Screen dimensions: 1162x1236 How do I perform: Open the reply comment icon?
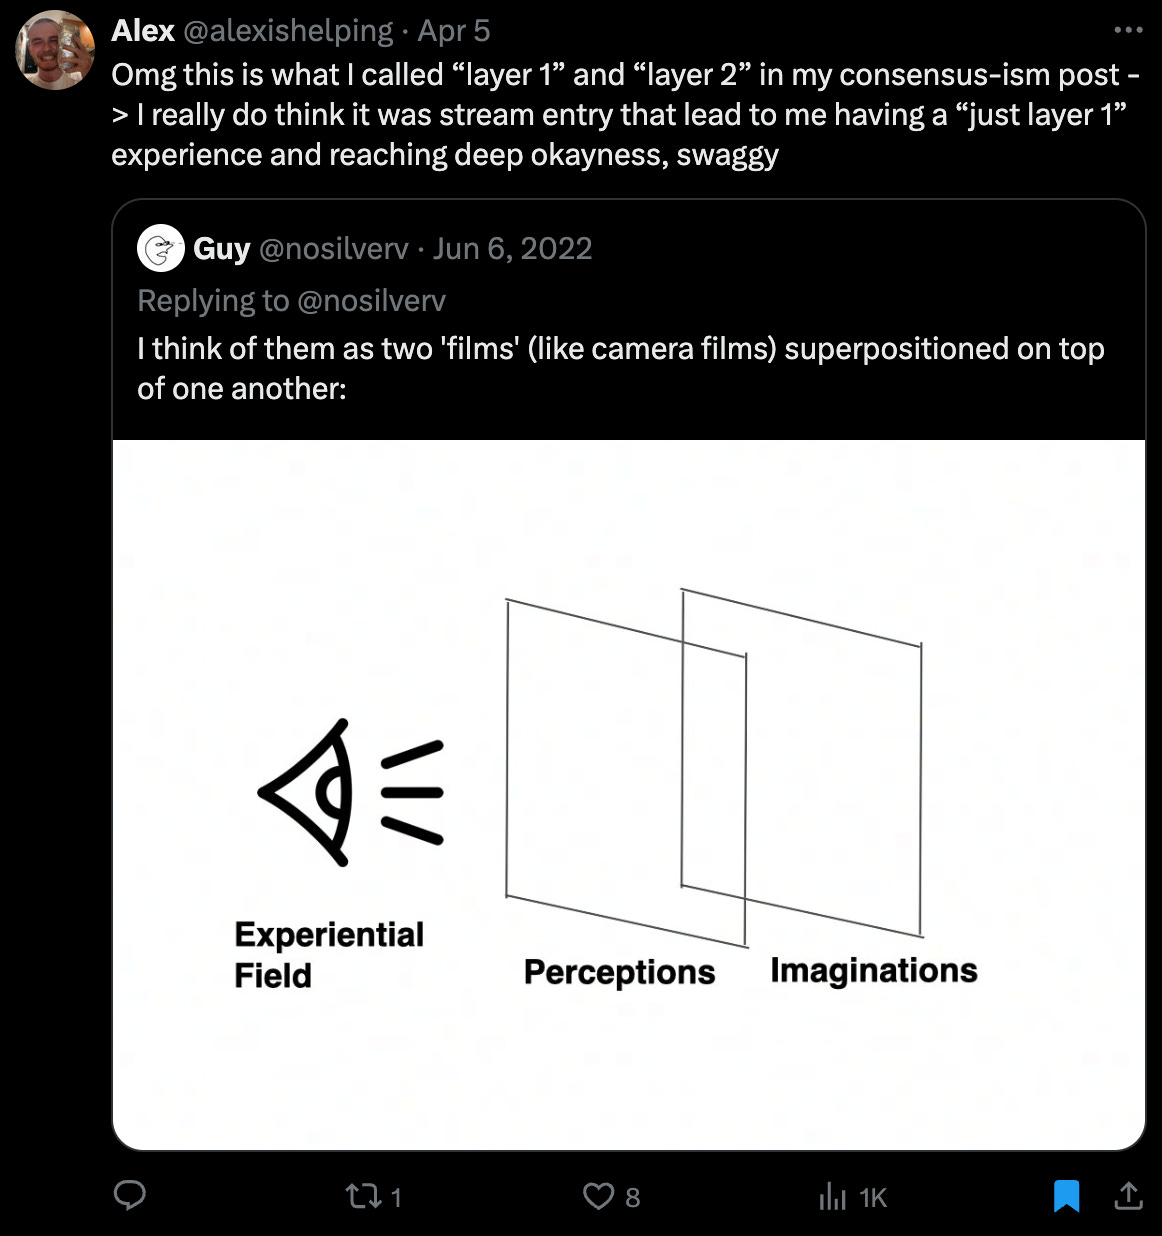point(130,1196)
